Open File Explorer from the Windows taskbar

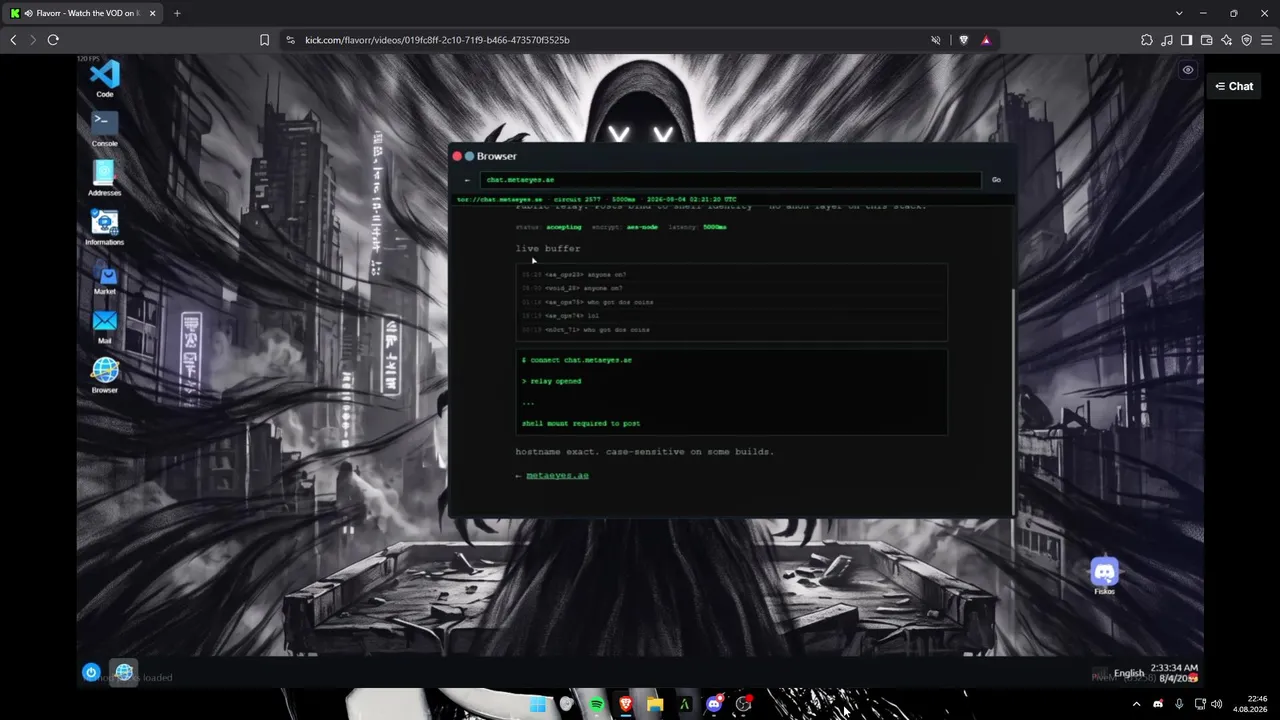point(655,704)
